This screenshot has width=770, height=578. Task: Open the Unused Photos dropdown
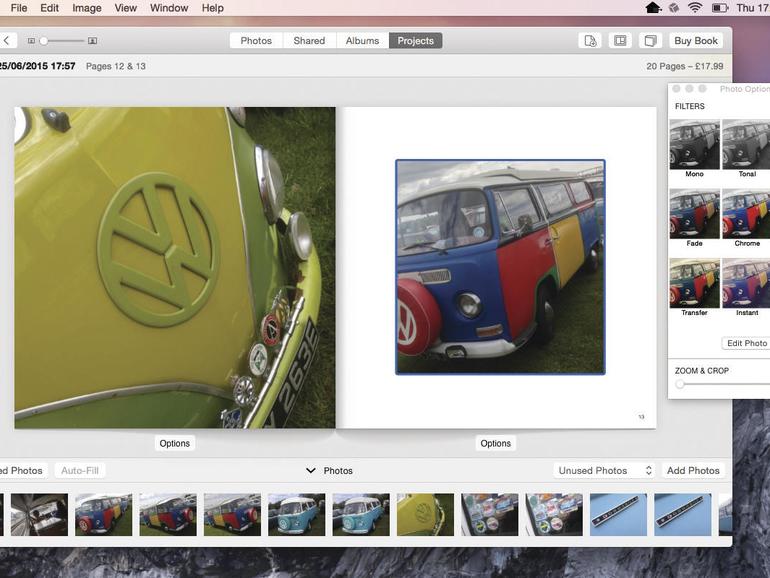point(605,470)
